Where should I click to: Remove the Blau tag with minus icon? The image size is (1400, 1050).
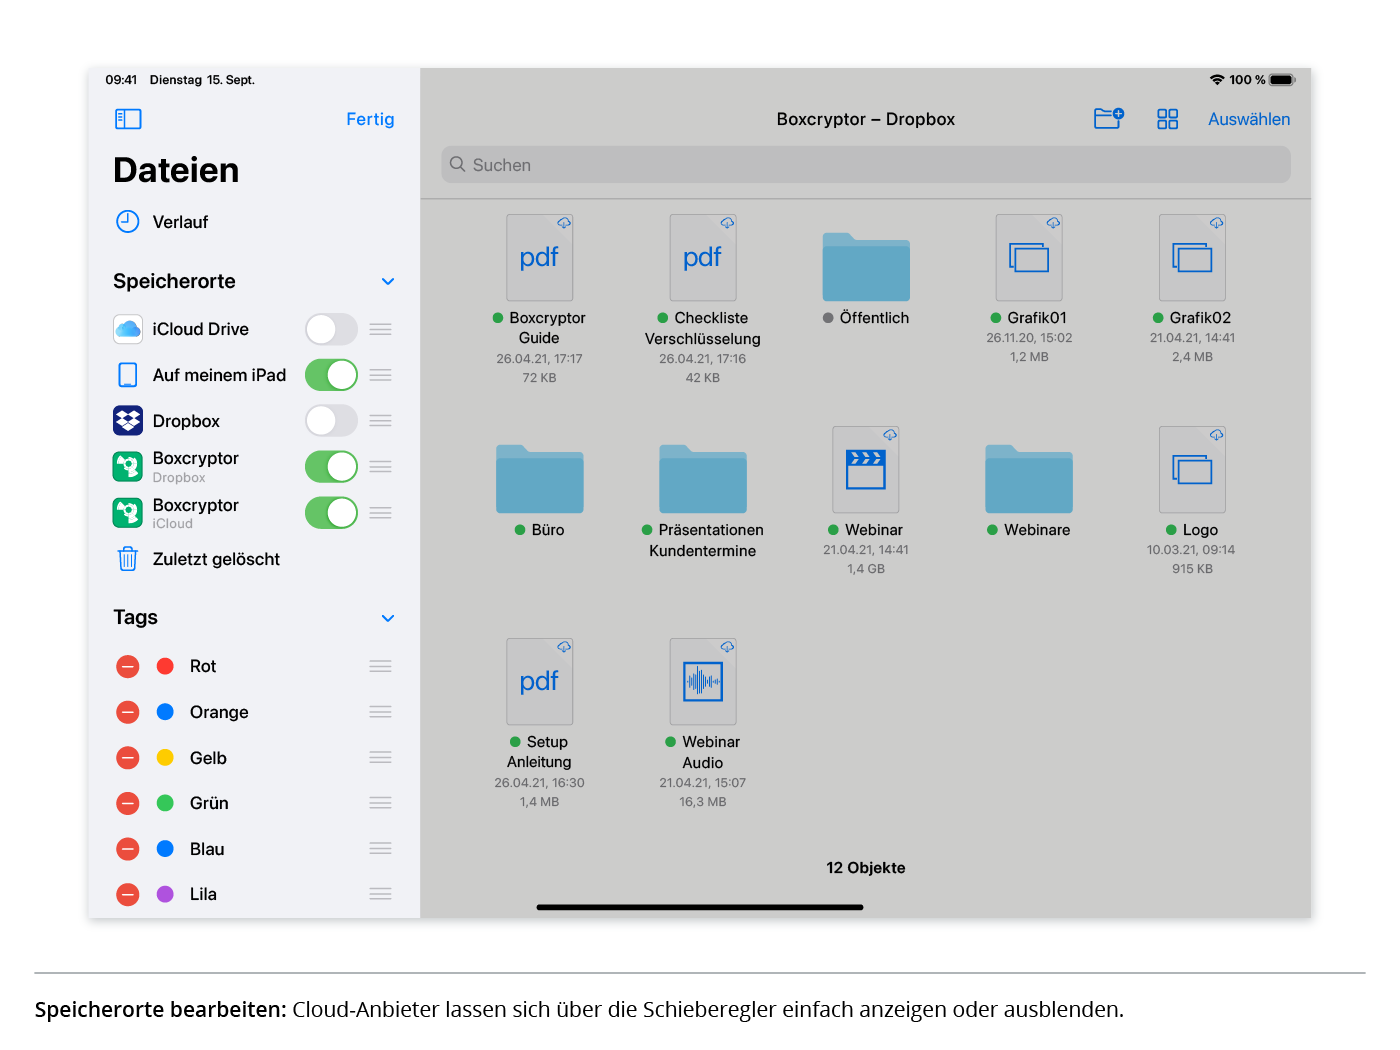click(128, 849)
